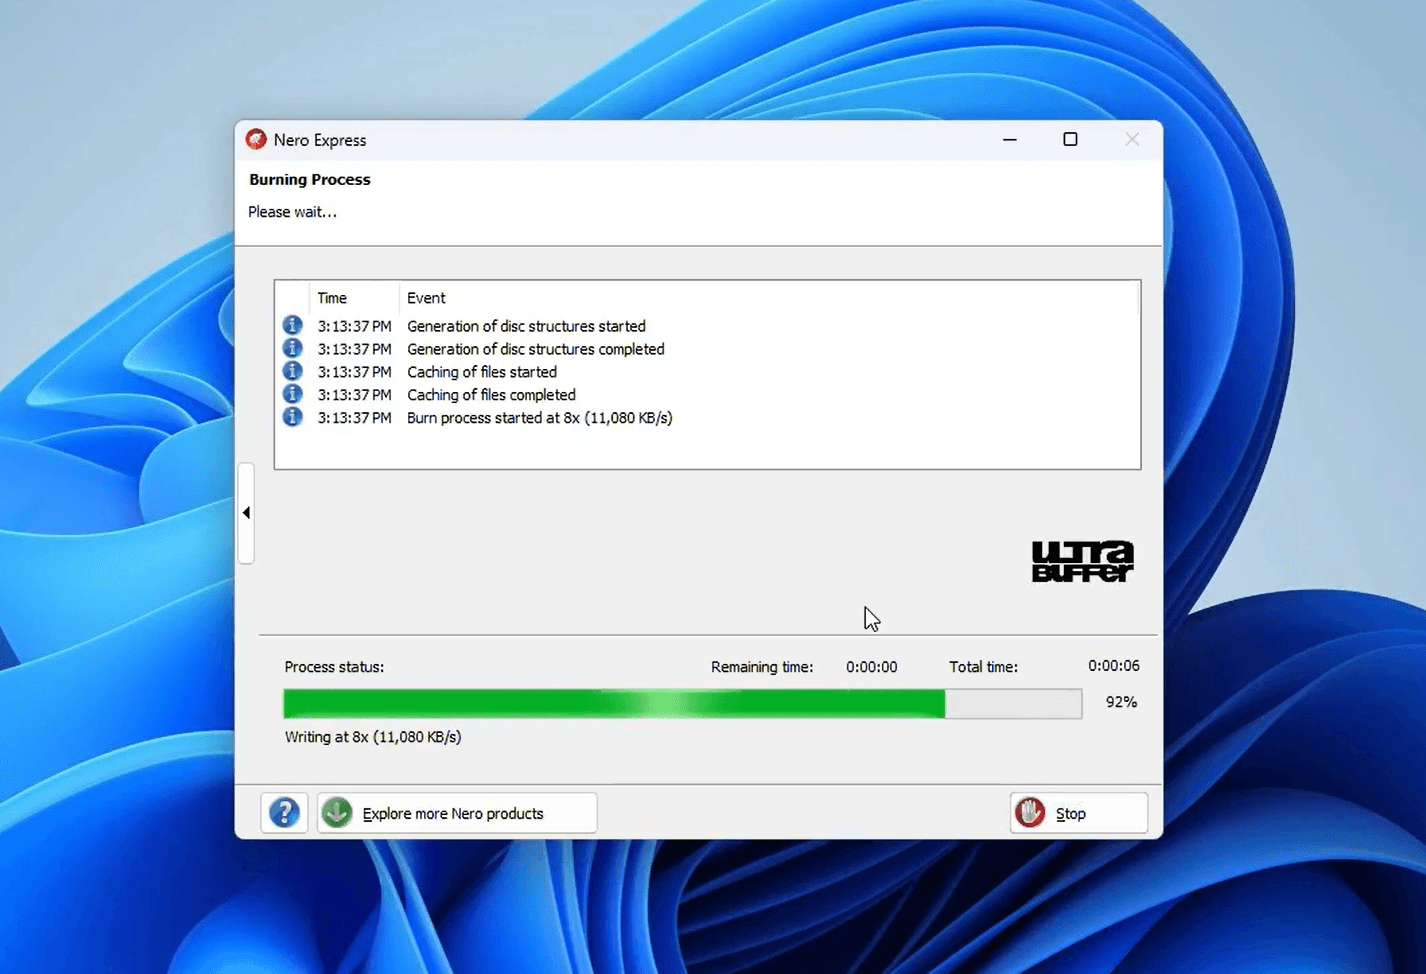Click the red hand Stop icon
The image size is (1426, 974).
pyautogui.click(x=1030, y=813)
